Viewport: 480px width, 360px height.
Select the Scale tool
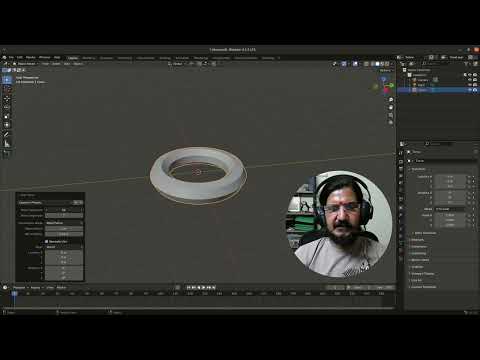tap(7, 116)
